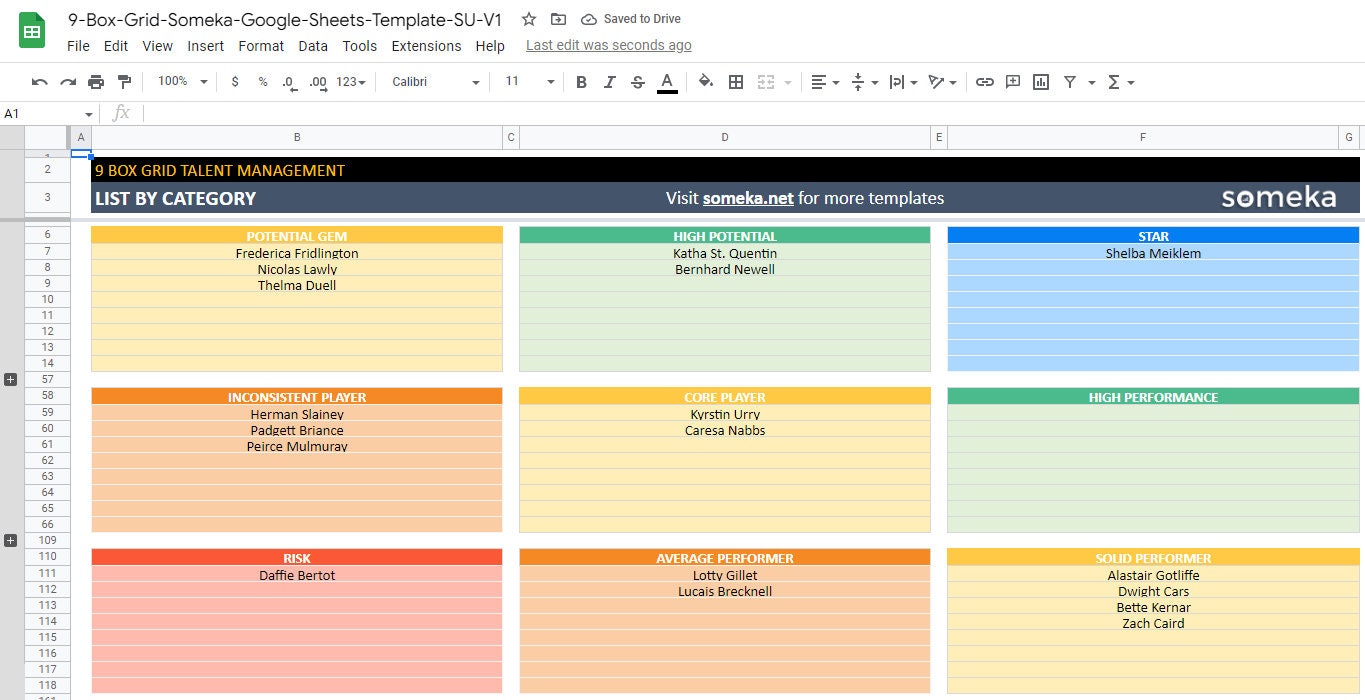Open the zoom level dropdown

coord(180,81)
